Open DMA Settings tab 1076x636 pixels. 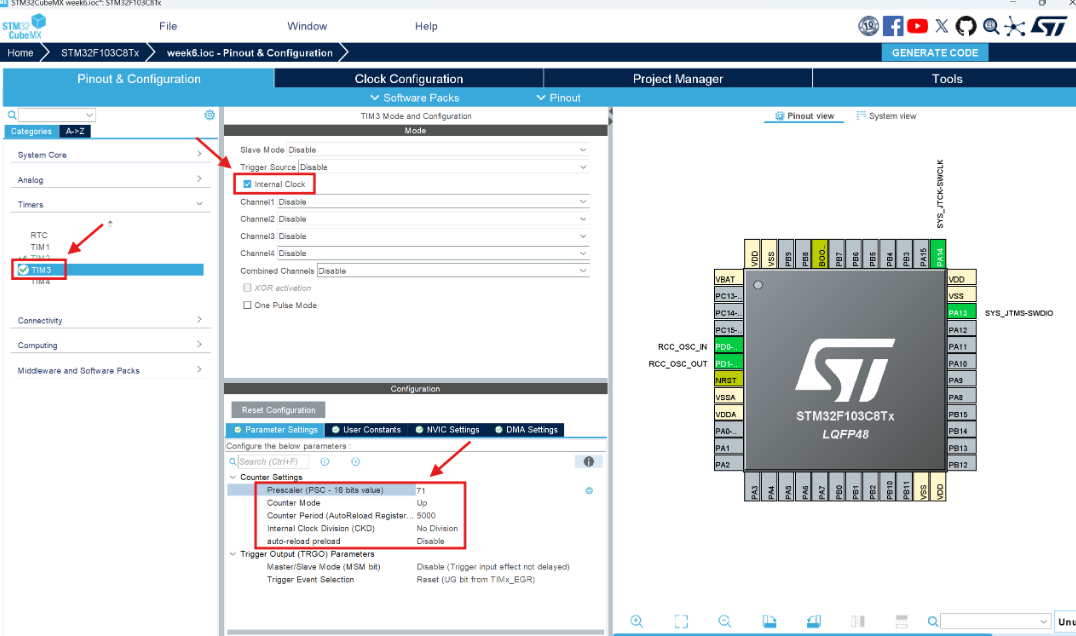pos(526,429)
